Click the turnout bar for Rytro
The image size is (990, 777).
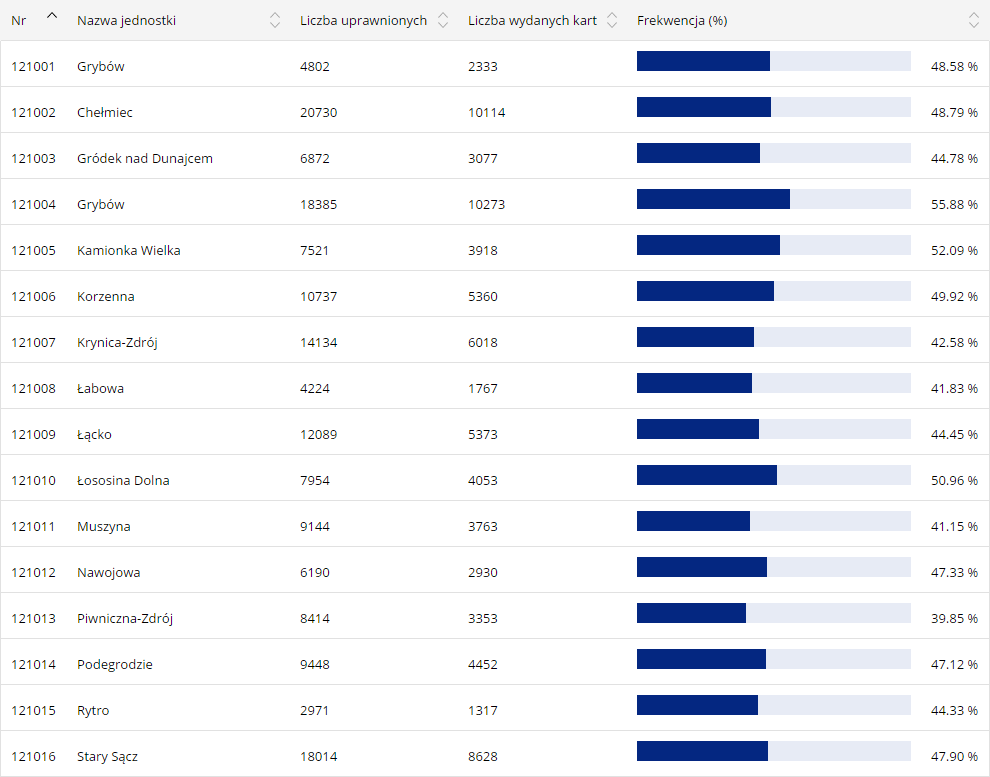pyautogui.click(x=773, y=705)
